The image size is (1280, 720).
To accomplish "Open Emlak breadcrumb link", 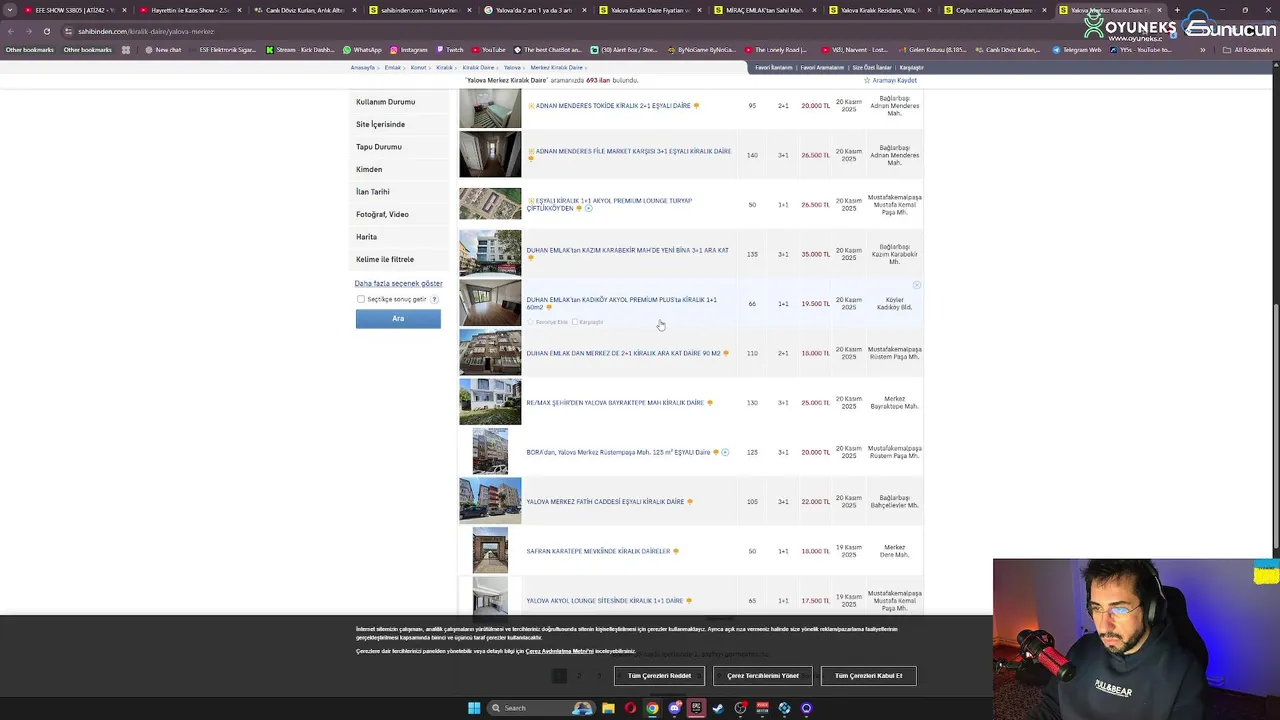I will click(393, 68).
